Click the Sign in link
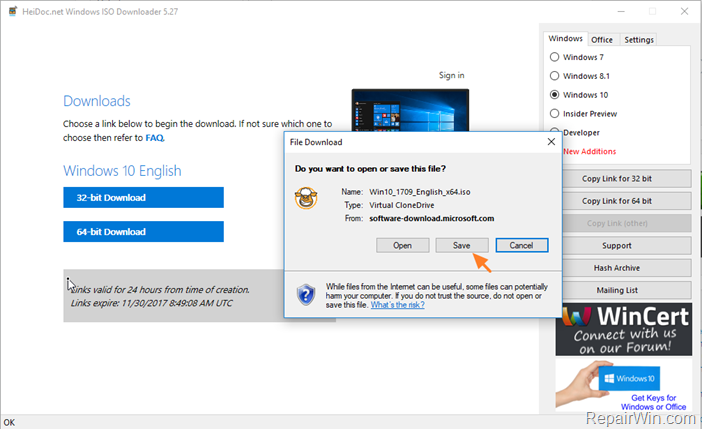This screenshot has width=702, height=429. pos(451,75)
